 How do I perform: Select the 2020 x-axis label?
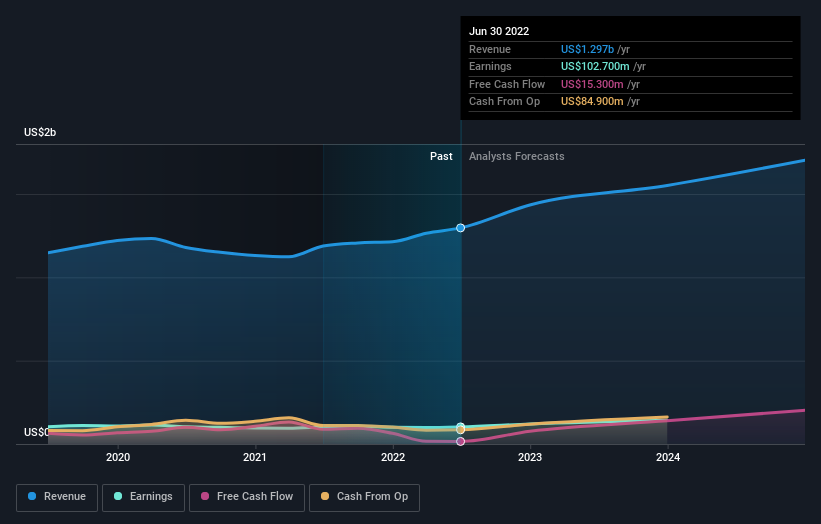[118, 457]
